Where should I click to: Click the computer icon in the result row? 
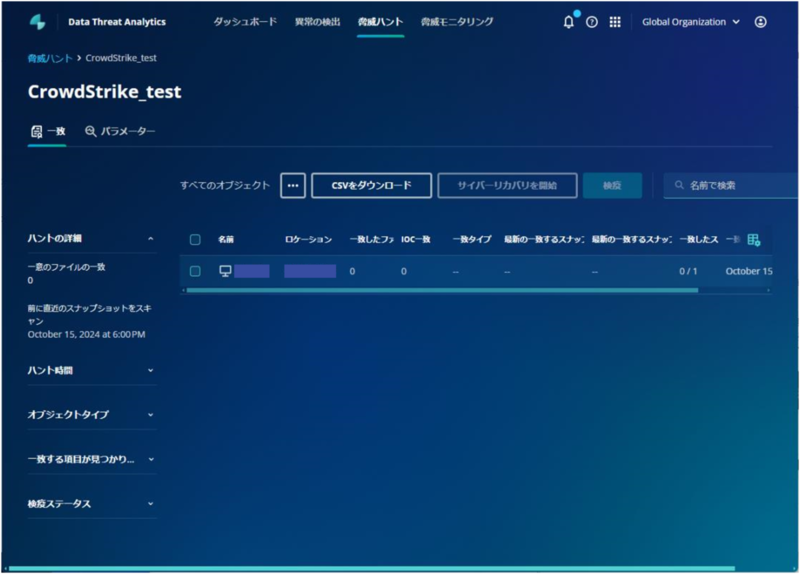[x=225, y=271]
